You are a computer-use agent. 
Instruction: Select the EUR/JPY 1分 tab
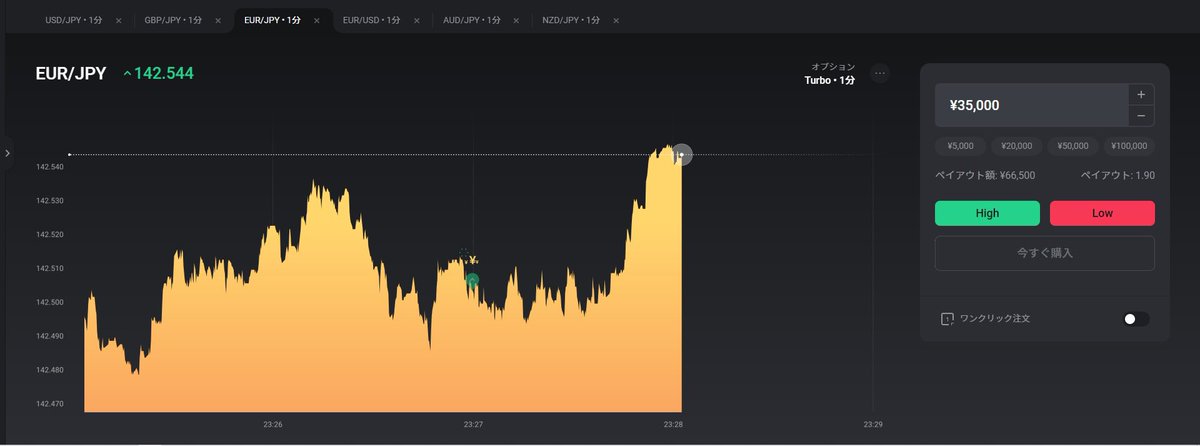click(272, 20)
